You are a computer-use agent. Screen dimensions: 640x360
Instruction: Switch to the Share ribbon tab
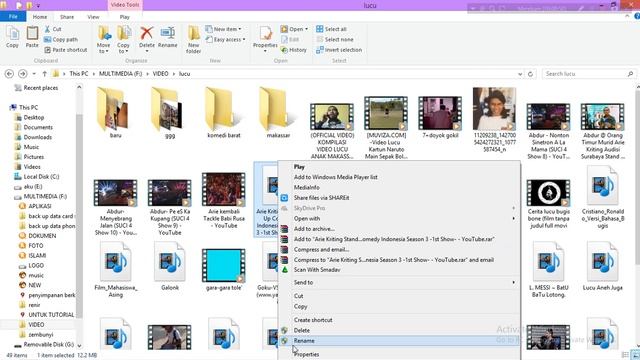click(x=67, y=17)
